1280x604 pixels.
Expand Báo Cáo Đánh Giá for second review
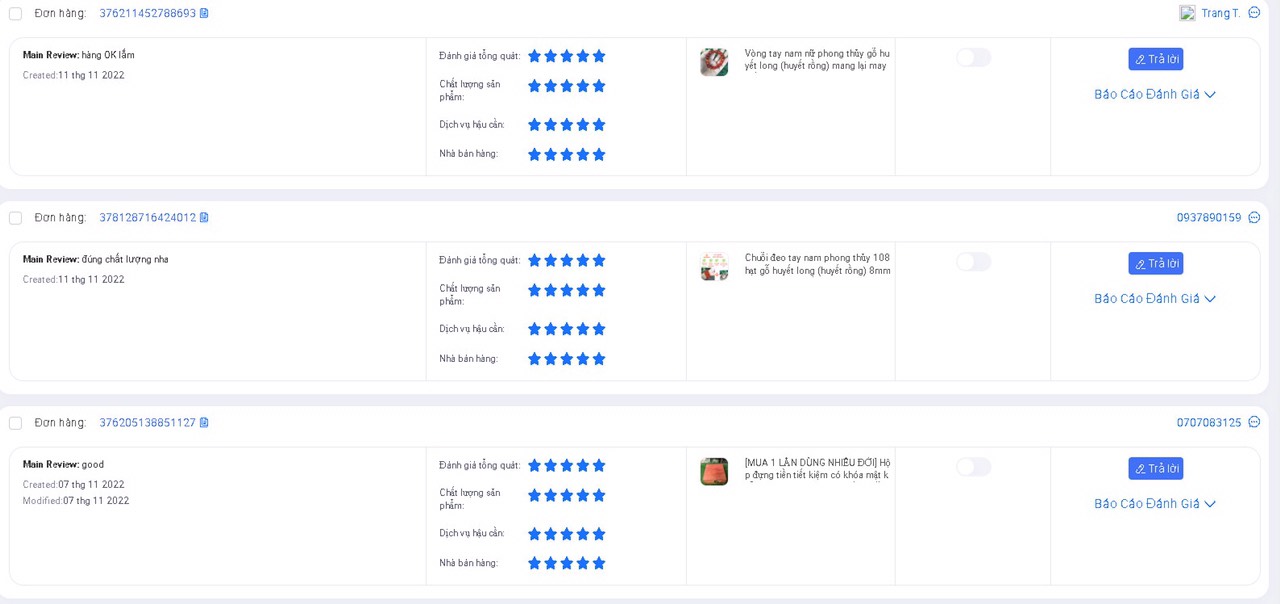click(x=1155, y=299)
